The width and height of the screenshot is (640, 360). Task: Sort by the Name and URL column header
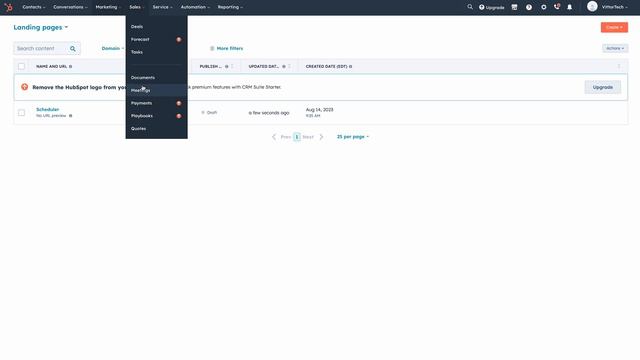51,67
